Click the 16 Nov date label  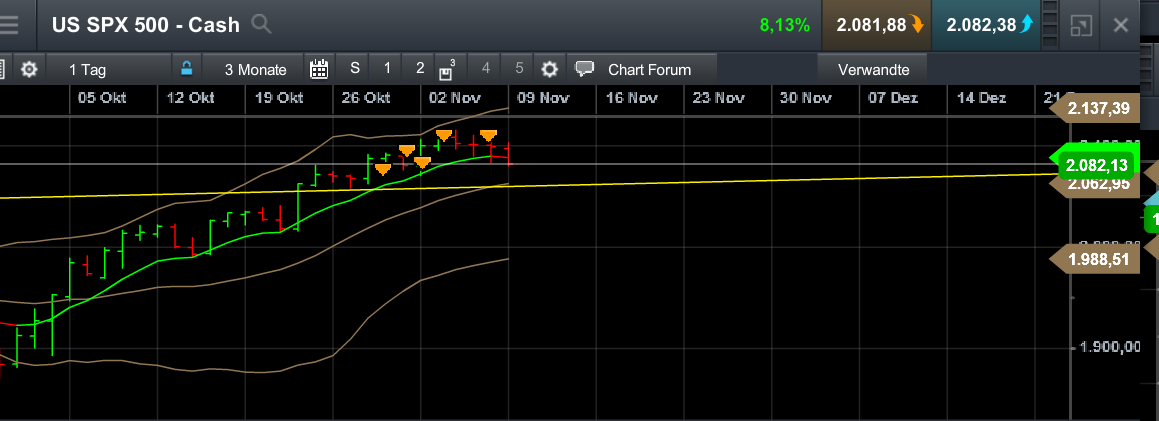coord(631,97)
